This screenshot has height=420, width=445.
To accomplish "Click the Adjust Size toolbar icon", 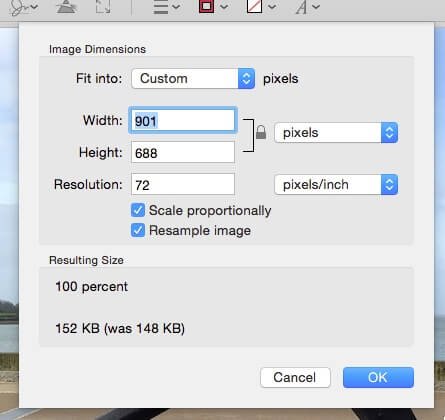I will [103, 6].
